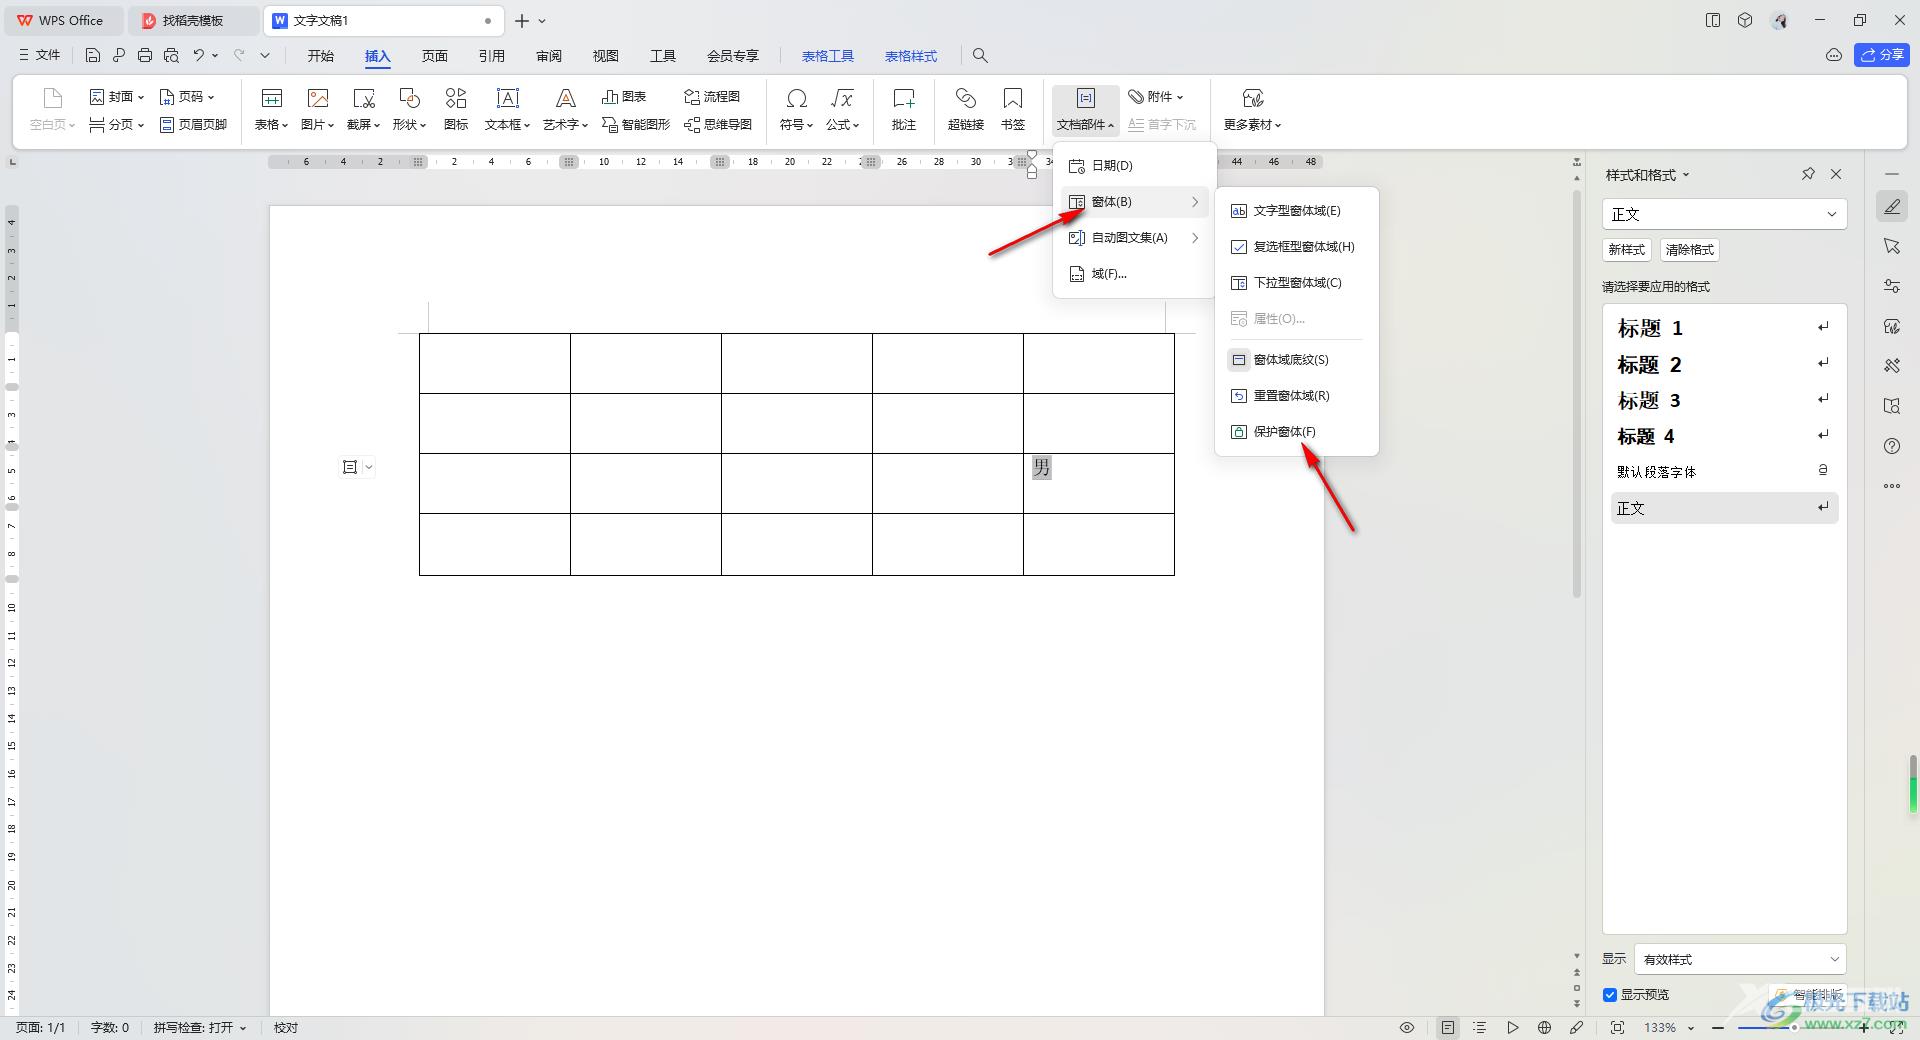The width and height of the screenshot is (1920, 1040).
Task: Open the 公式 formula tool
Action: [842, 110]
